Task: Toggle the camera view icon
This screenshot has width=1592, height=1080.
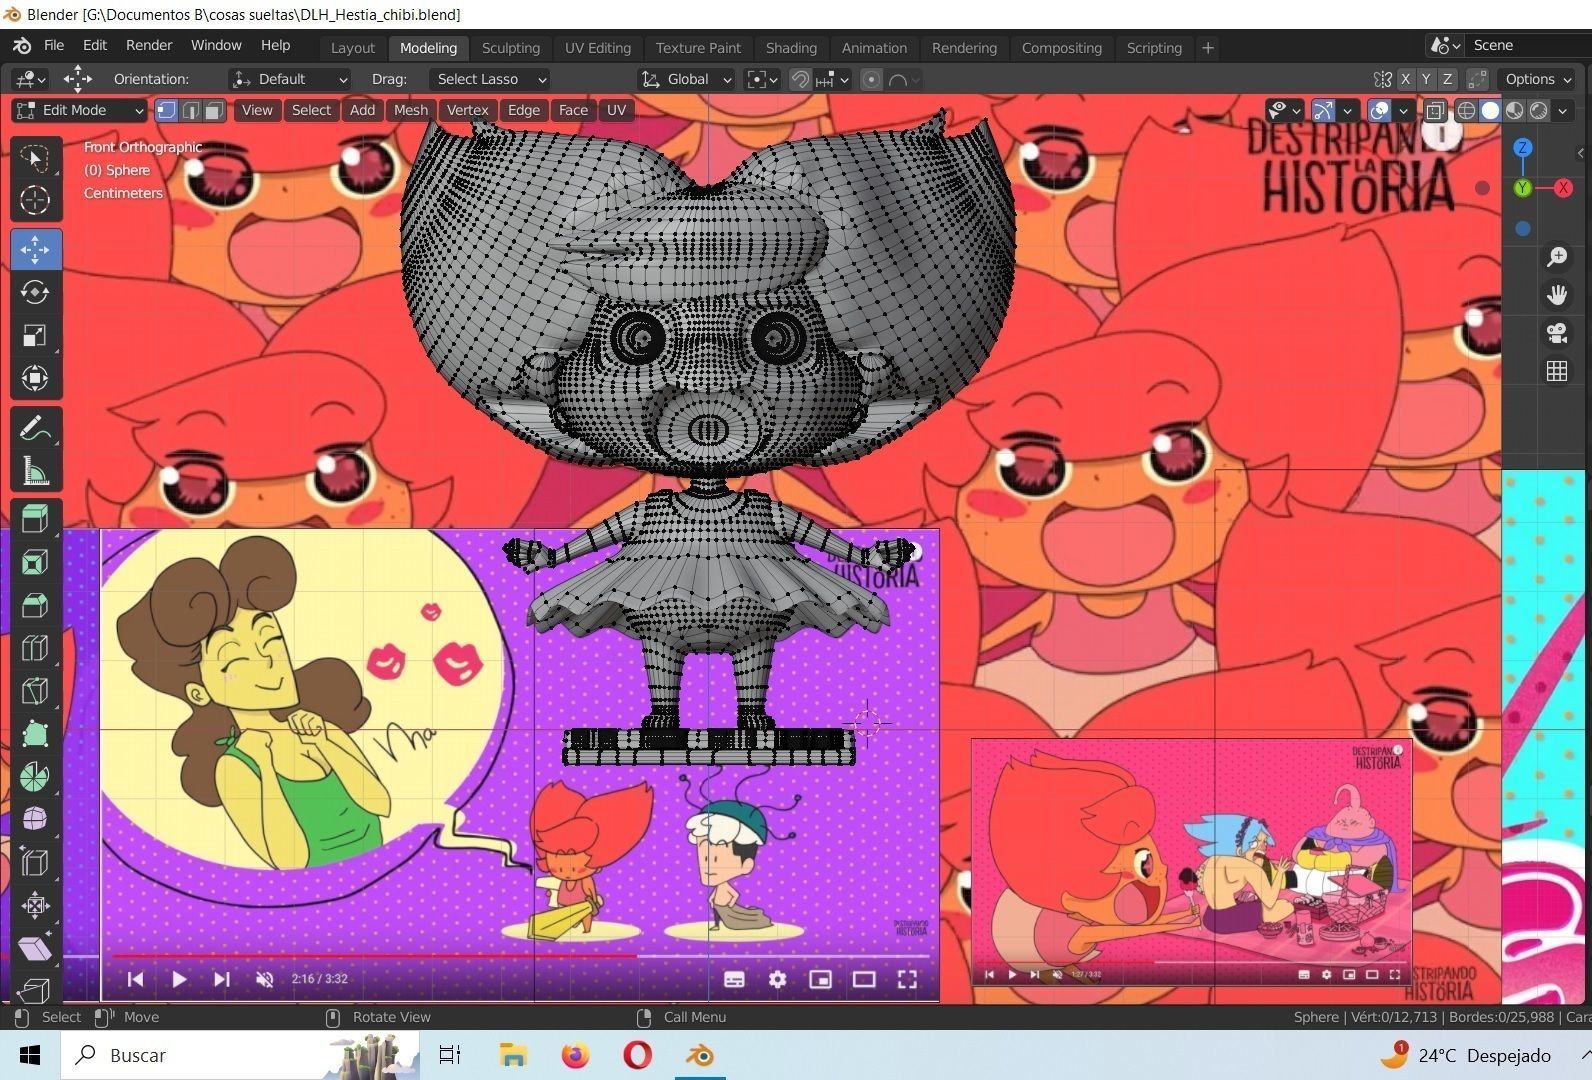Action: pyautogui.click(x=1557, y=333)
